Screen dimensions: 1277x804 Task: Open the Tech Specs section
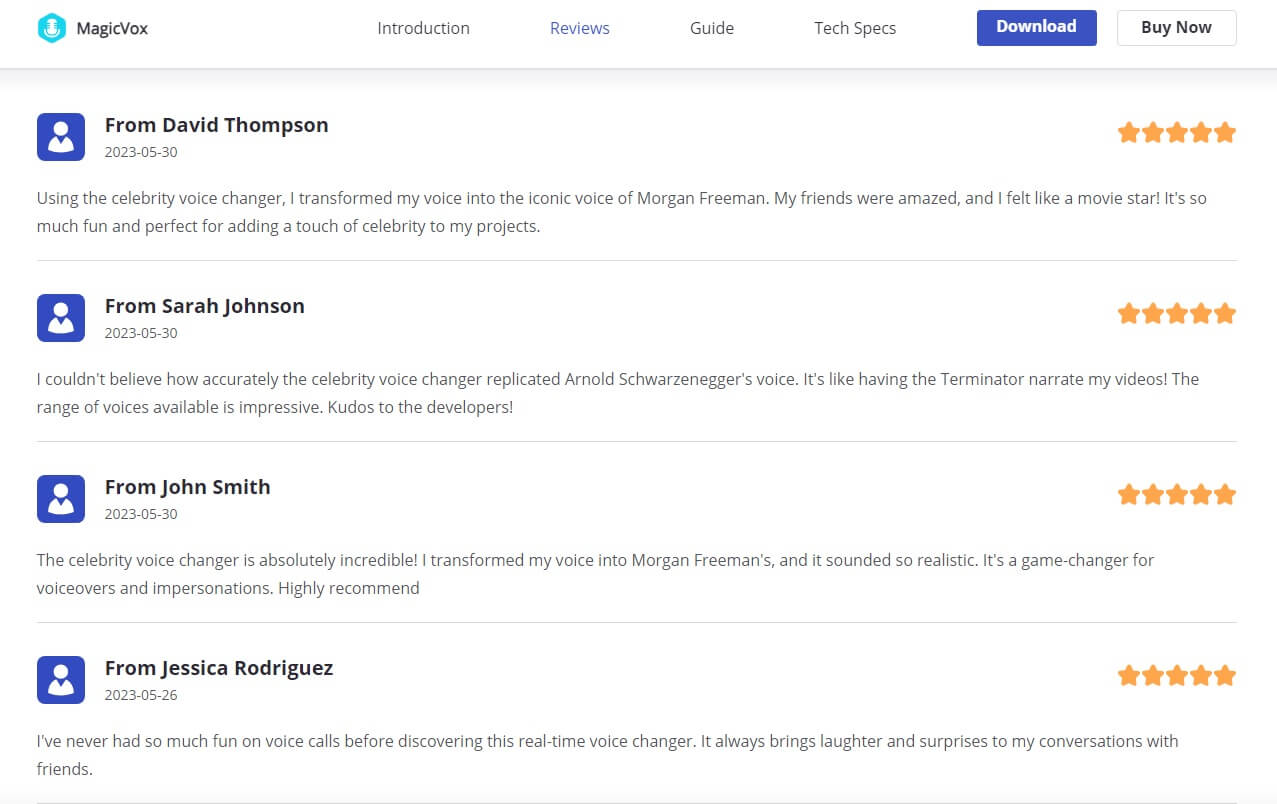[x=854, y=28]
